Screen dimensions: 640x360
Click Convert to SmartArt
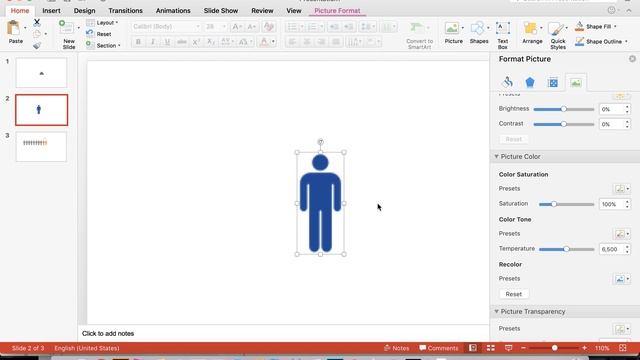click(419, 36)
